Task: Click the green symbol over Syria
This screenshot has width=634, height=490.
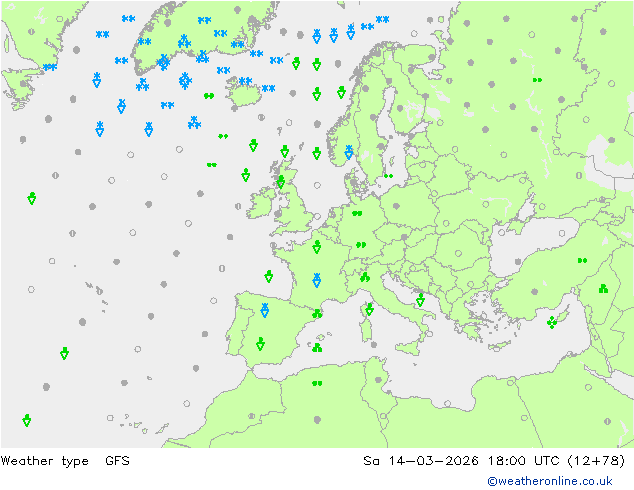Action: tap(603, 288)
